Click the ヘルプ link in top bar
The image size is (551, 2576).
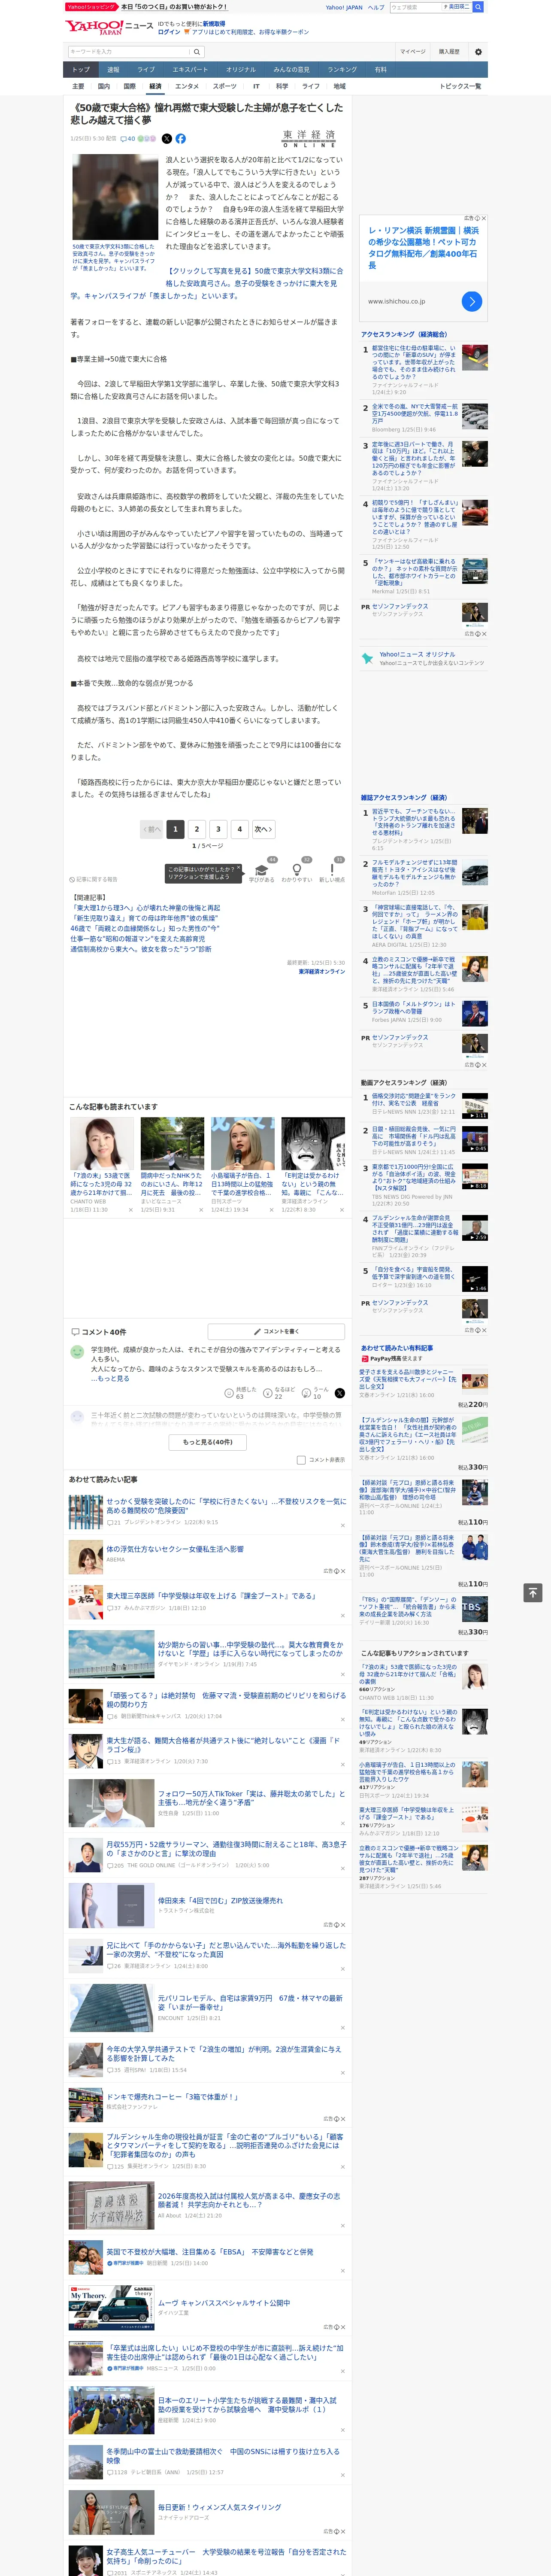(375, 7)
